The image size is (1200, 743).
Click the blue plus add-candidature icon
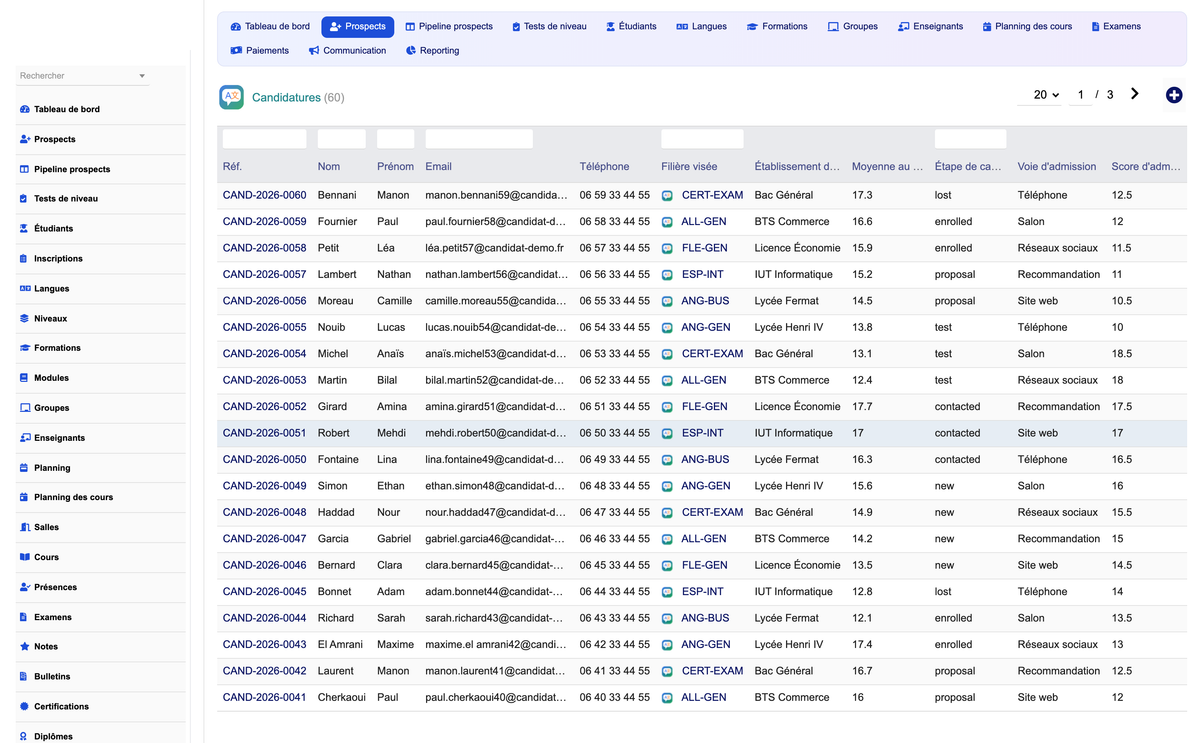click(x=1174, y=95)
